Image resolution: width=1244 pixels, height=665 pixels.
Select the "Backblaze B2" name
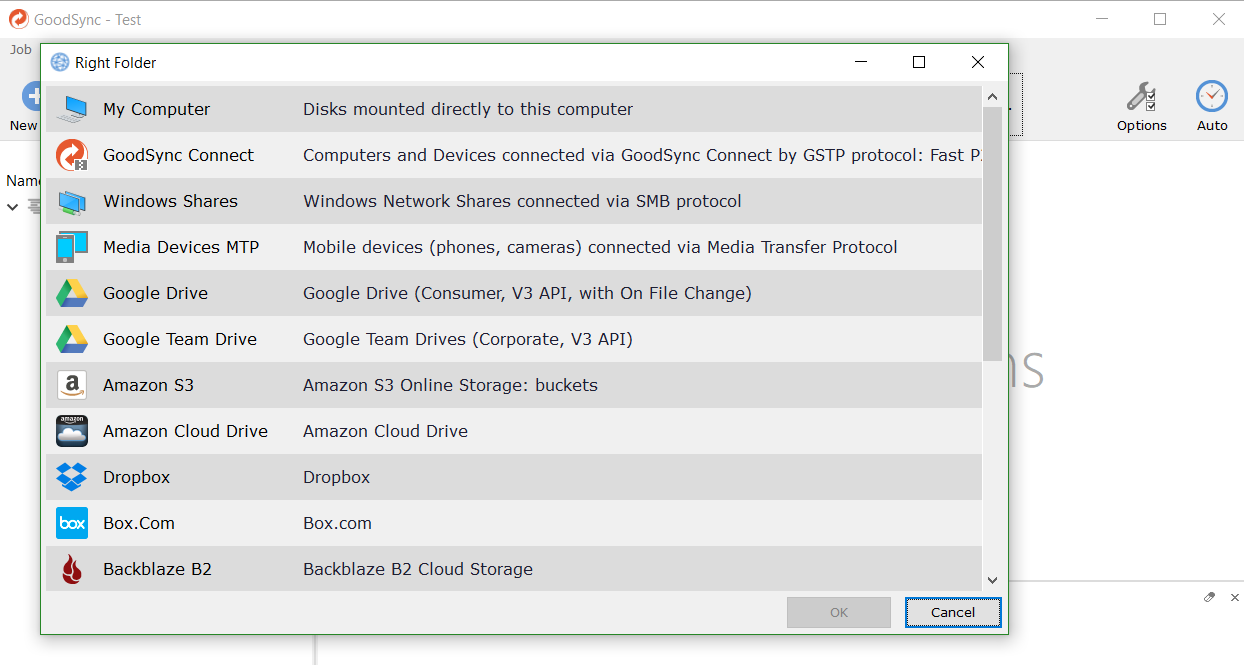158,569
